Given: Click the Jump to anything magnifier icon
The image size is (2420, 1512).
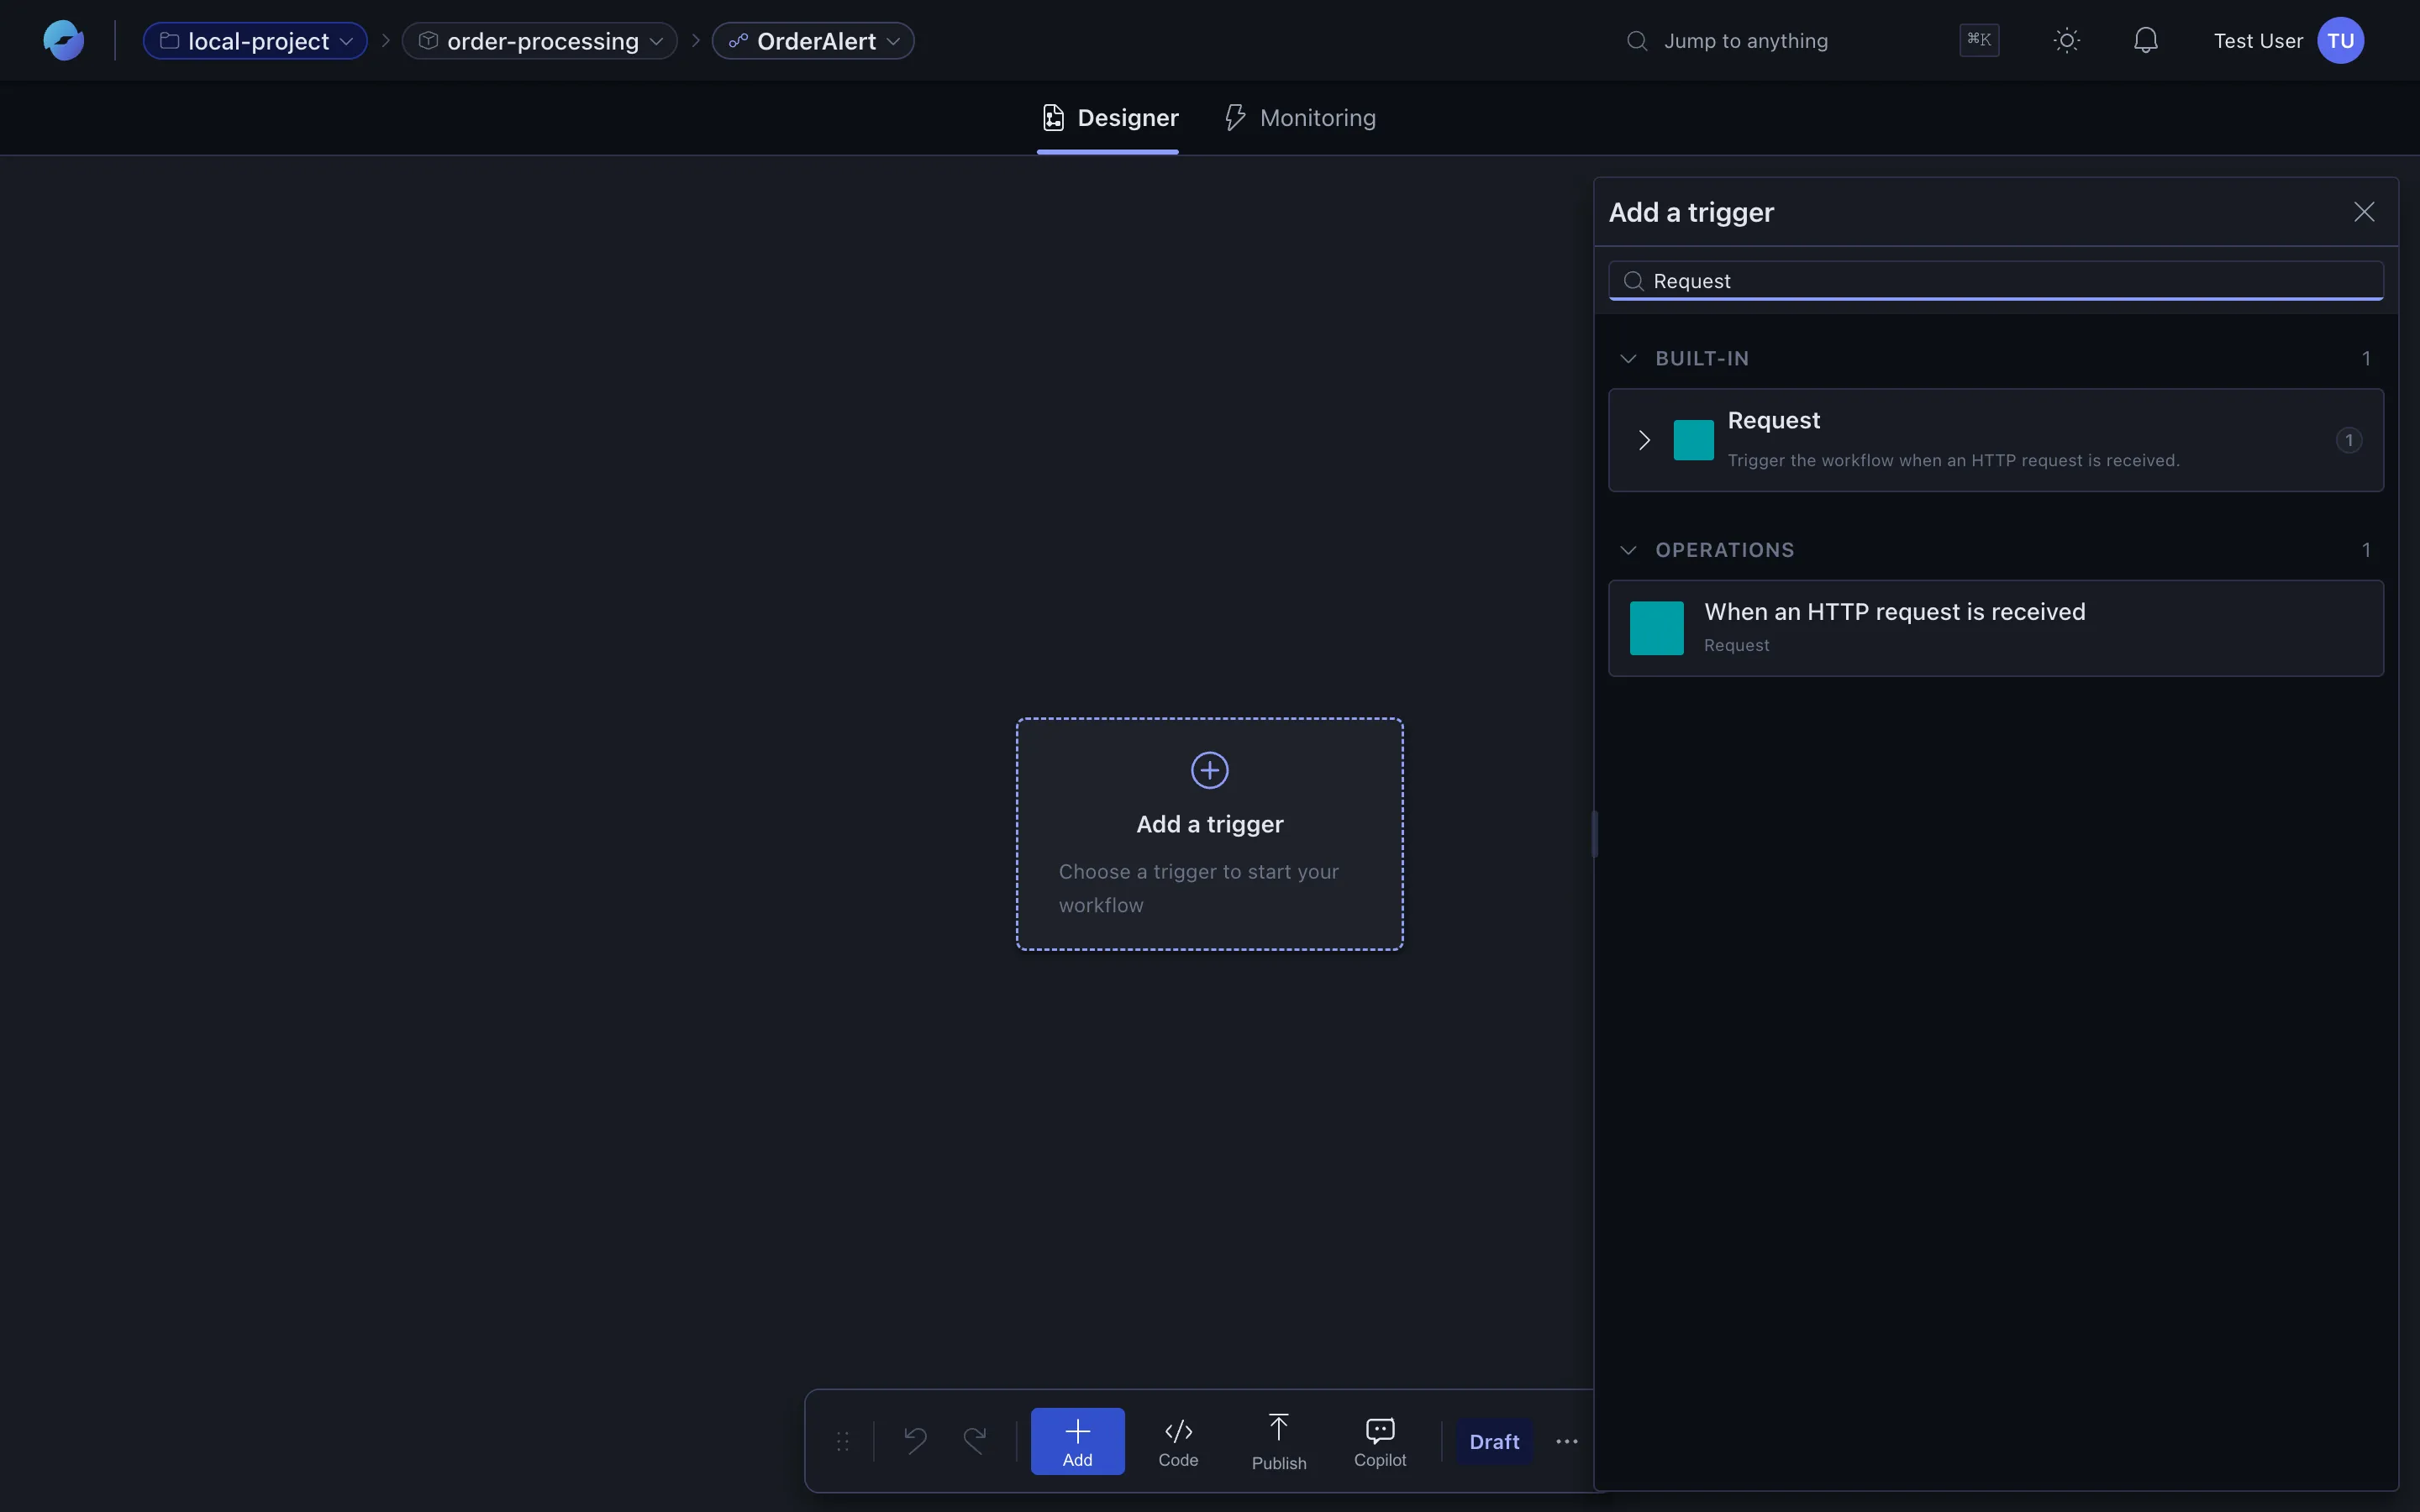Looking at the screenshot, I should [x=1637, y=41].
